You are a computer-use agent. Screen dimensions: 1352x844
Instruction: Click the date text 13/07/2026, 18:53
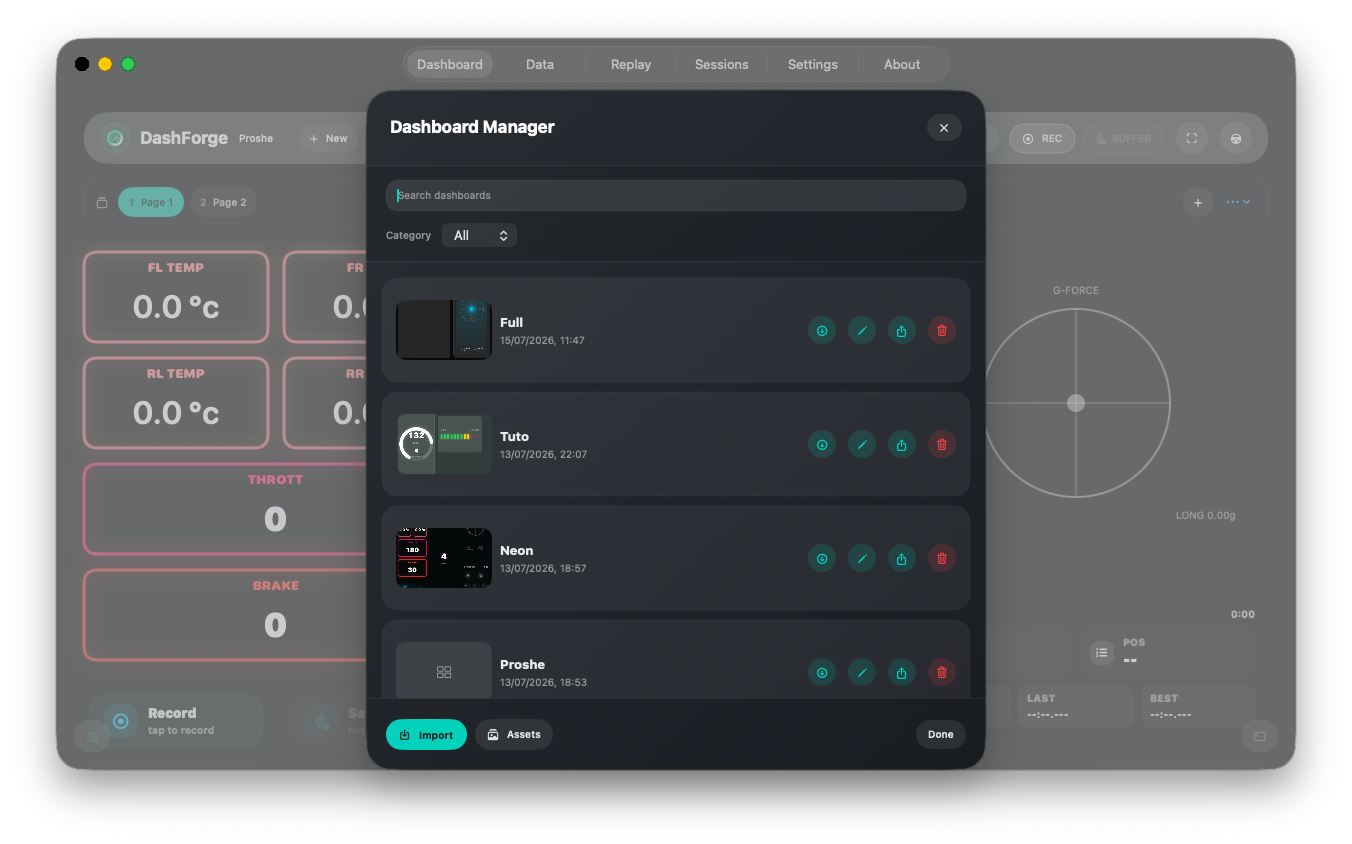[543, 682]
